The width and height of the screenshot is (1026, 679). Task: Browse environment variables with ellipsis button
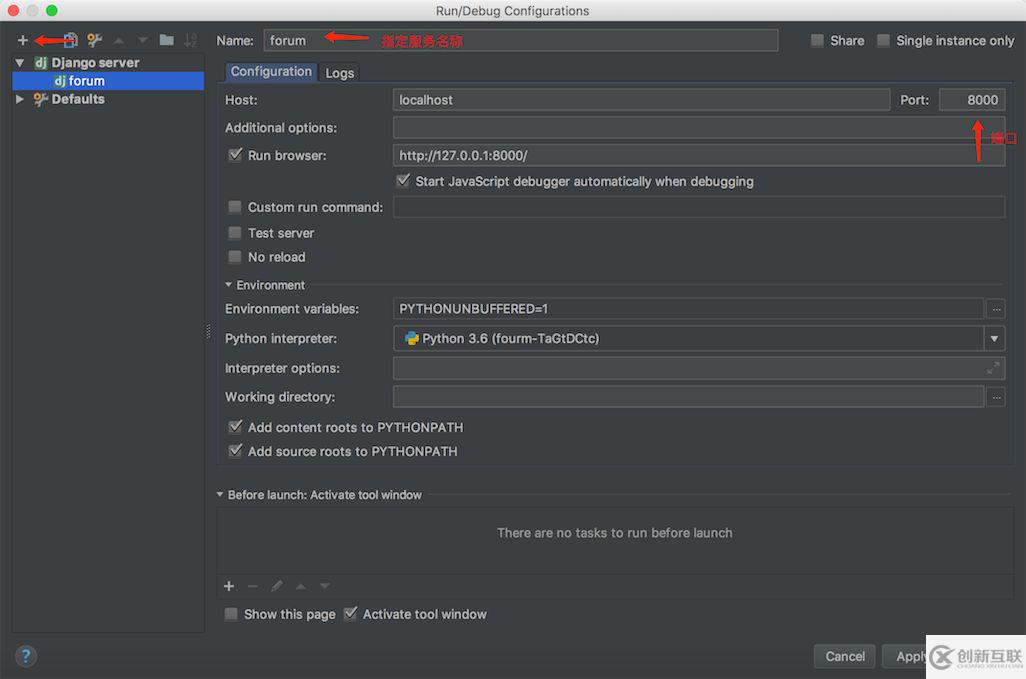tap(995, 309)
